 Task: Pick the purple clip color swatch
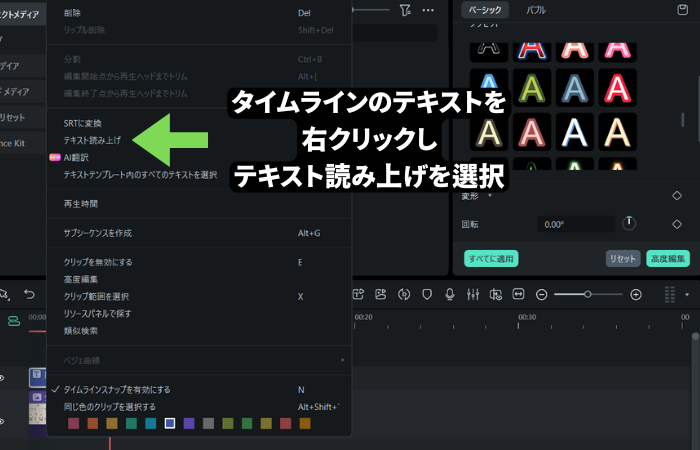189,423
